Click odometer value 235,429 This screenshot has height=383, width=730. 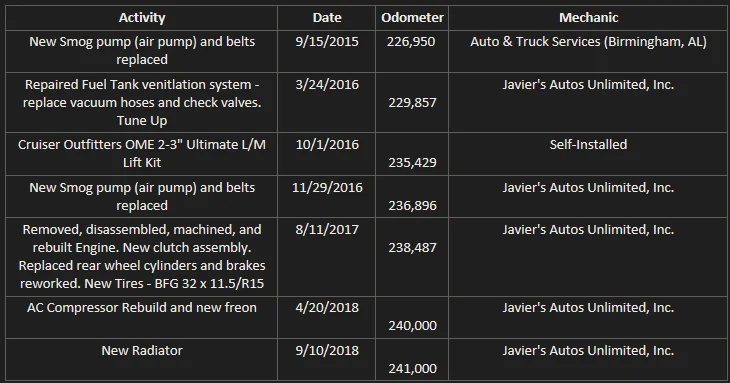(x=412, y=162)
